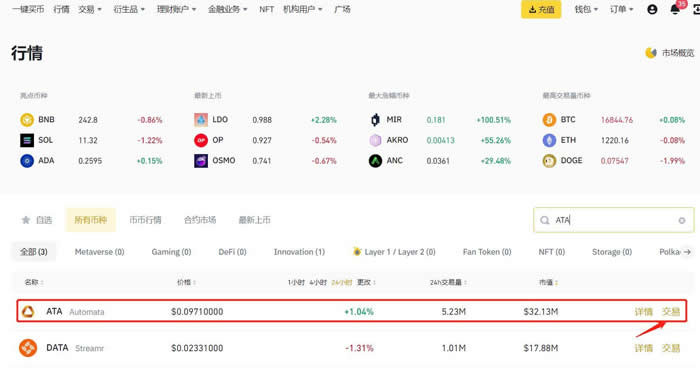Expand the 金融业务 dropdown menu
700x371 pixels.
[x=227, y=9]
